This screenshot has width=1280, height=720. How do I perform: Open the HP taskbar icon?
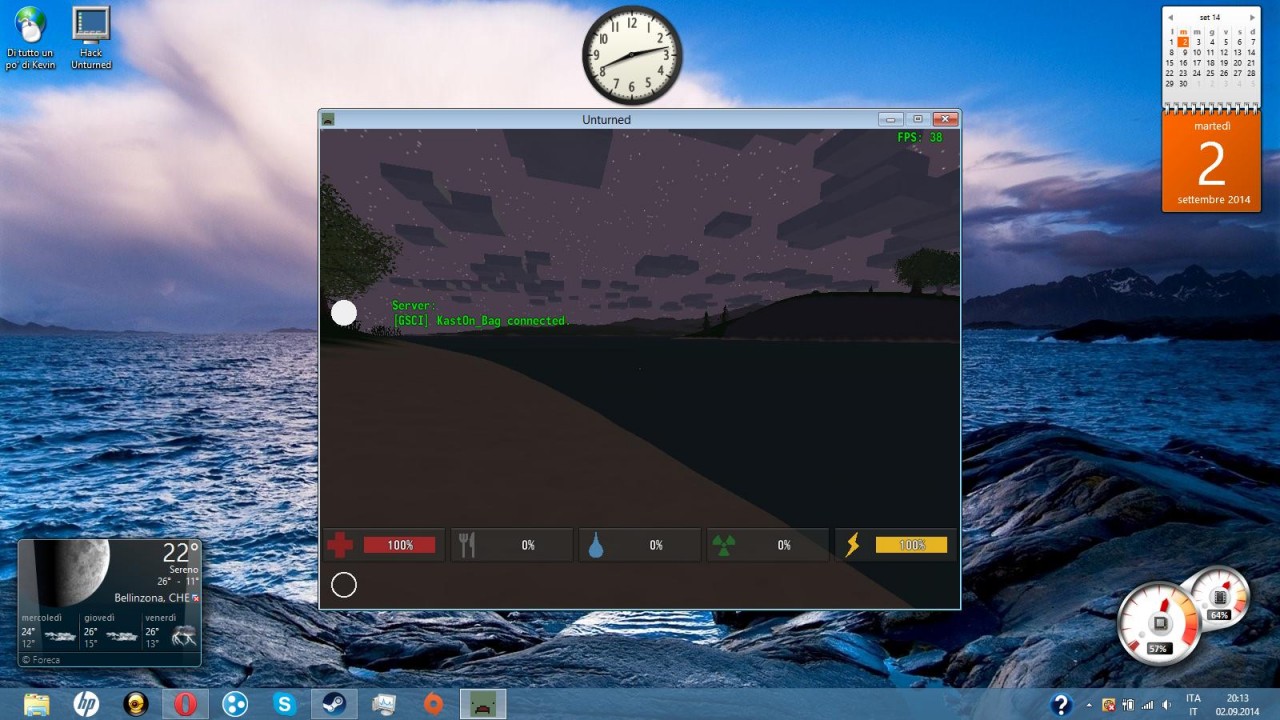pos(86,704)
